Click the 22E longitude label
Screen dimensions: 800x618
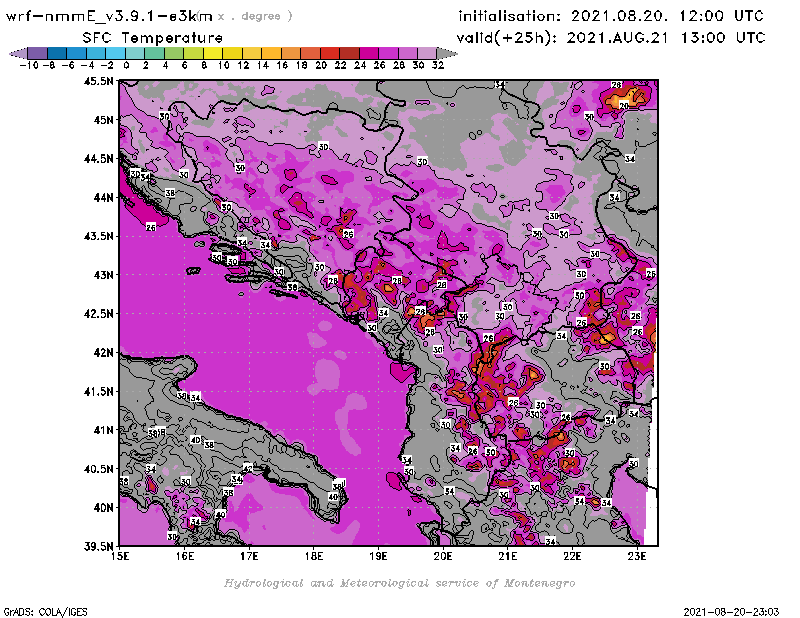coord(572,556)
